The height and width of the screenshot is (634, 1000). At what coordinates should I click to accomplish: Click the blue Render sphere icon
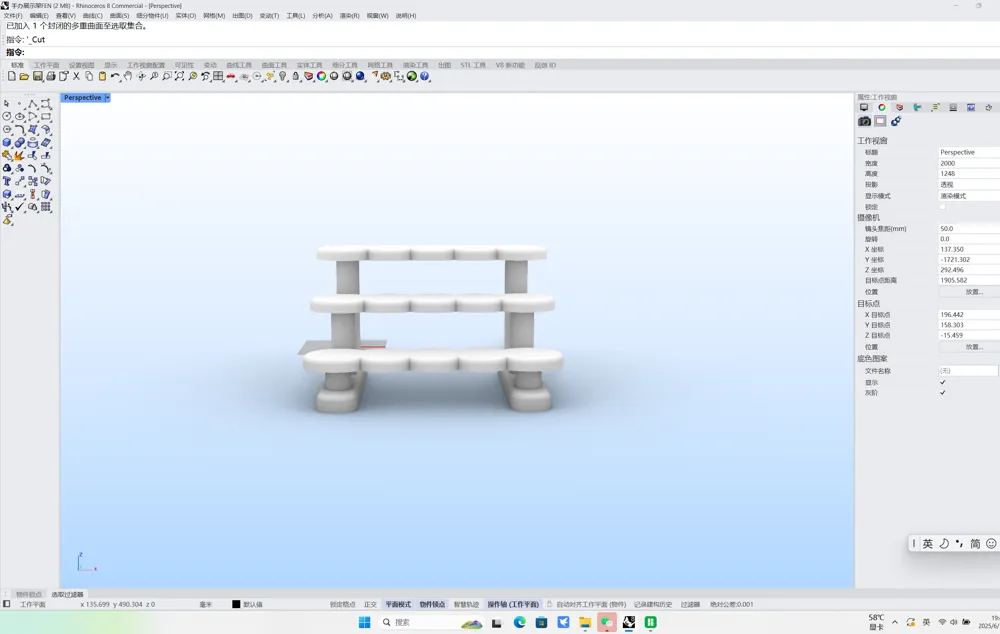click(360, 76)
